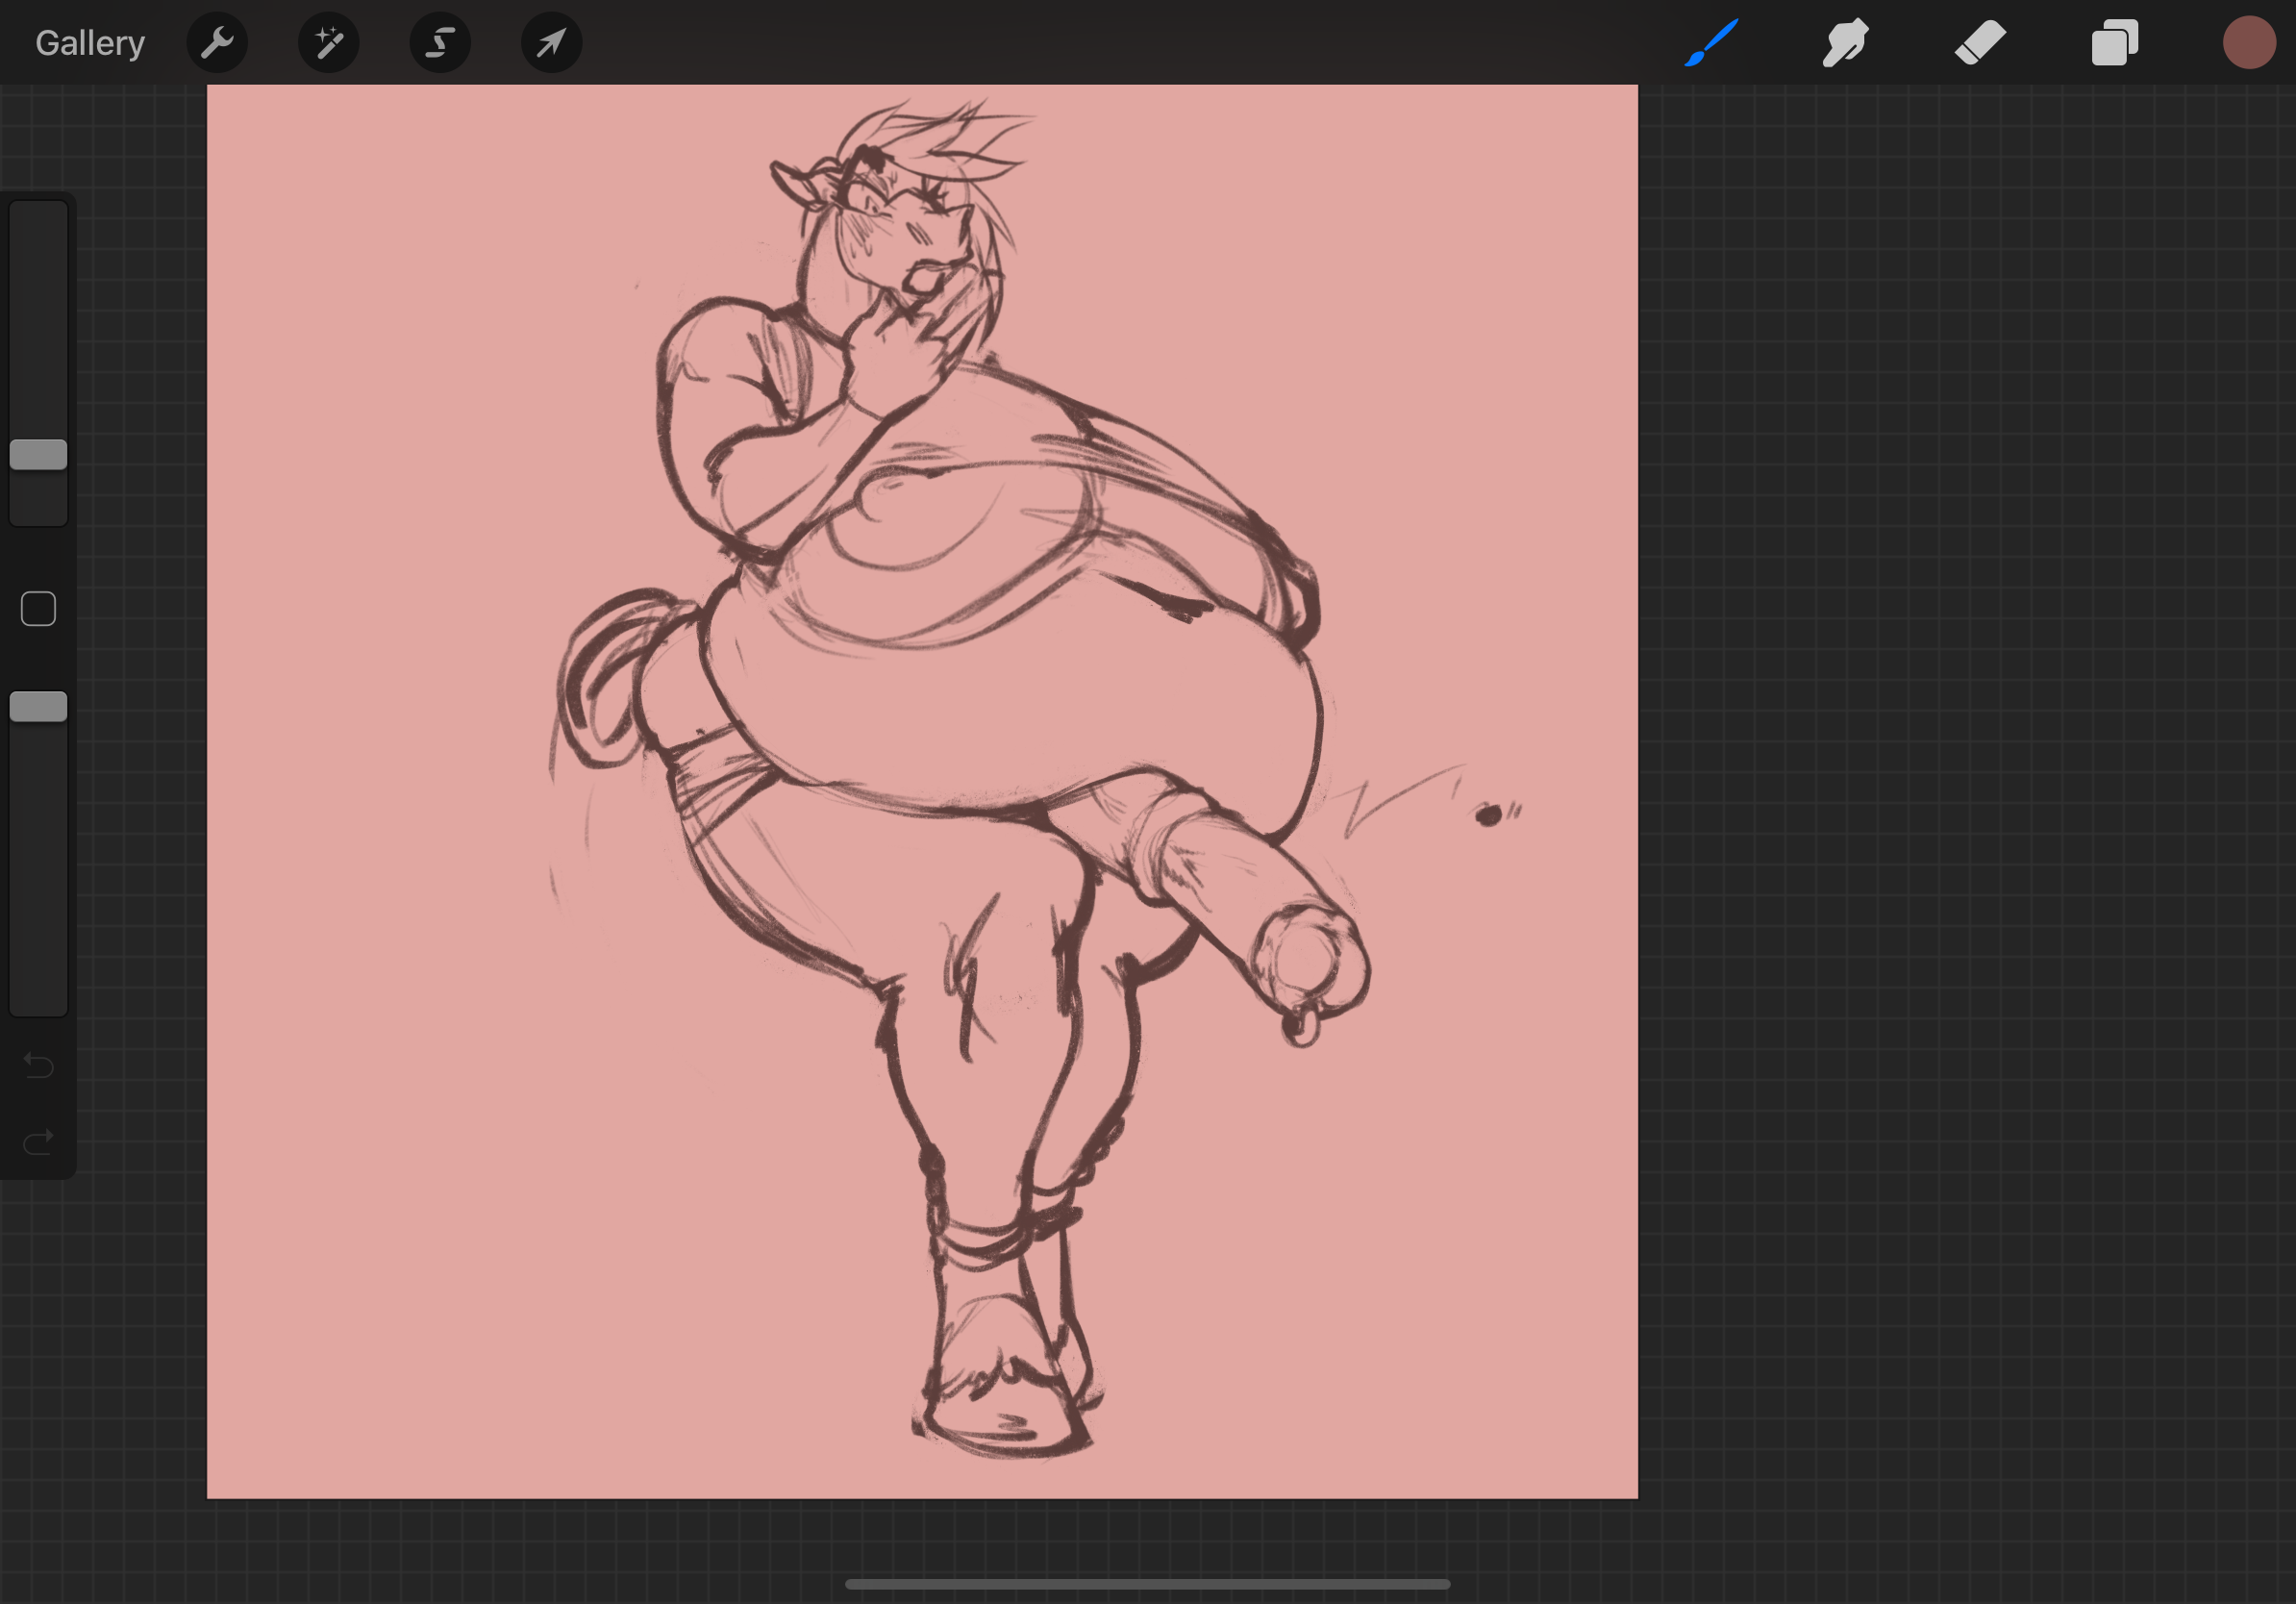
Task: Select the Smudge finger tool
Action: [1845, 43]
